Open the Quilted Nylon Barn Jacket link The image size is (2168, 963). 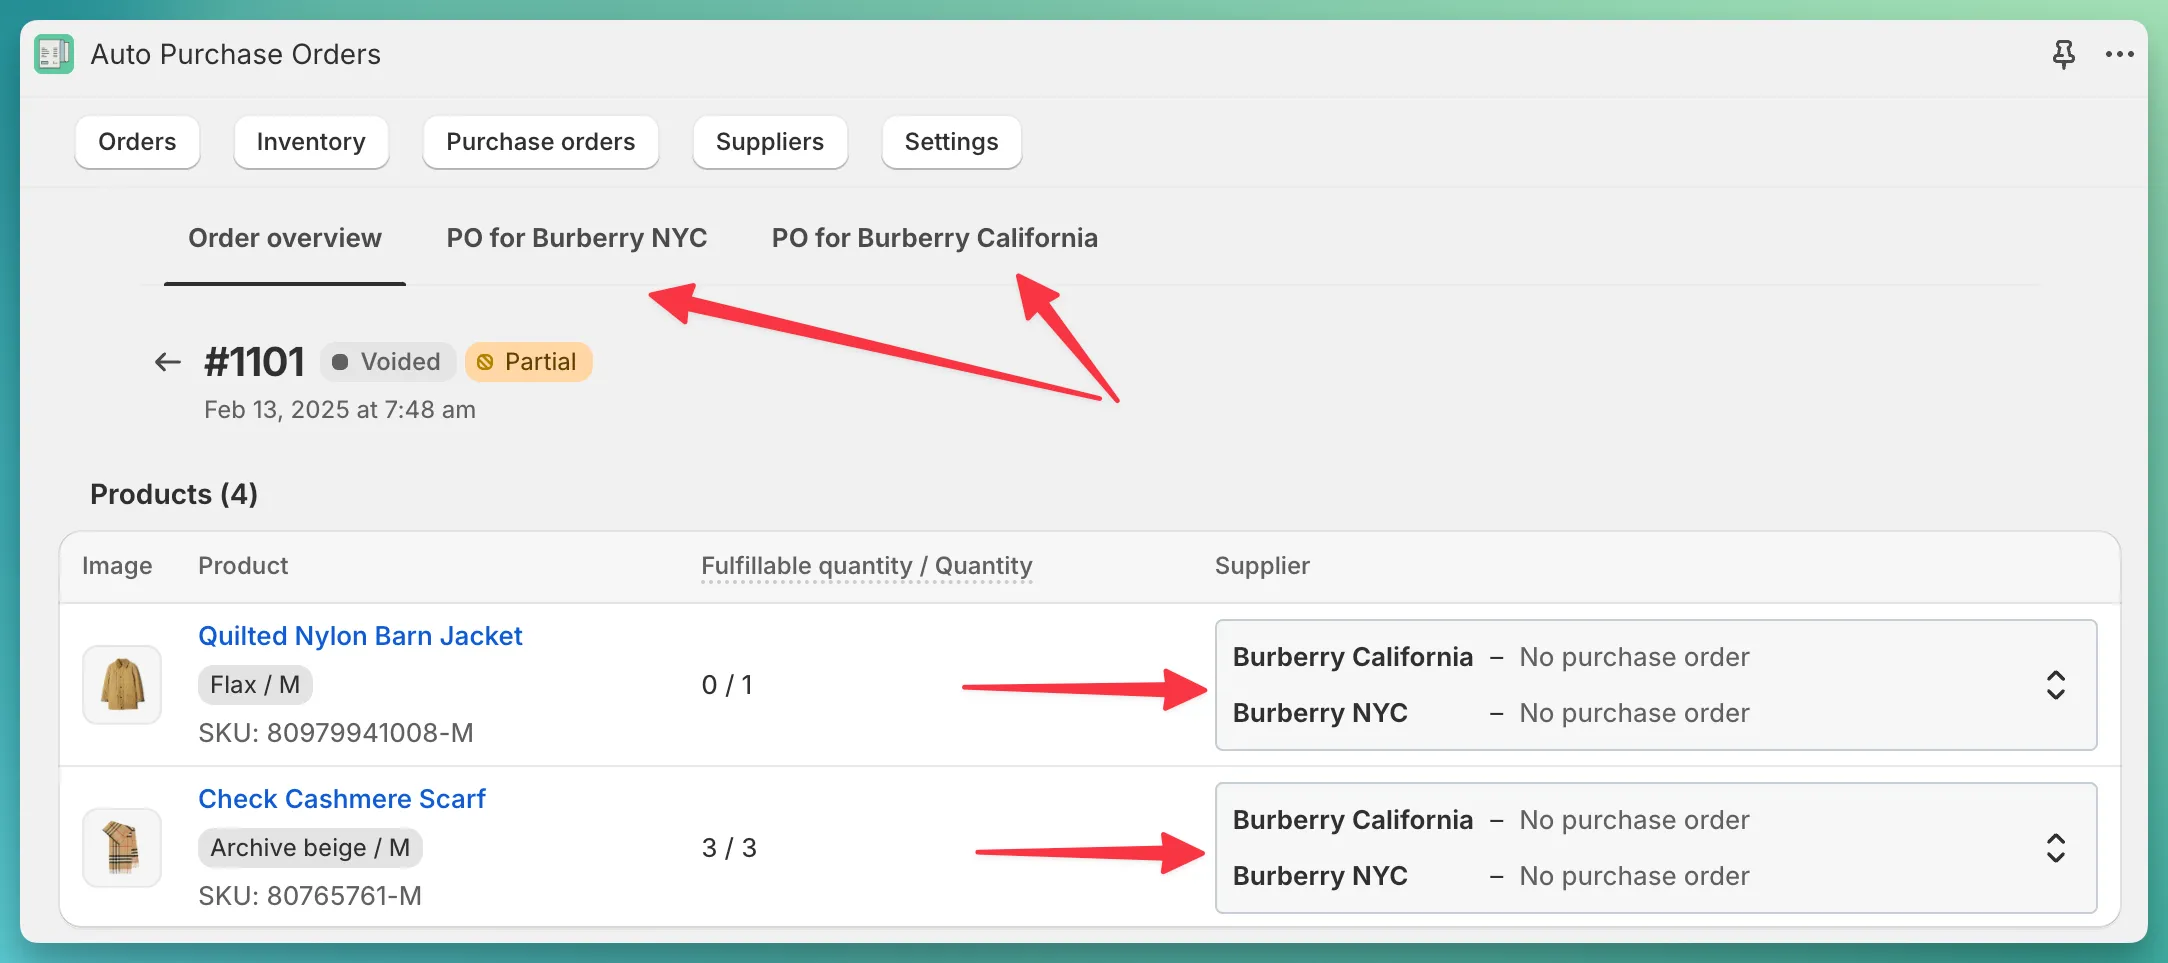click(360, 636)
